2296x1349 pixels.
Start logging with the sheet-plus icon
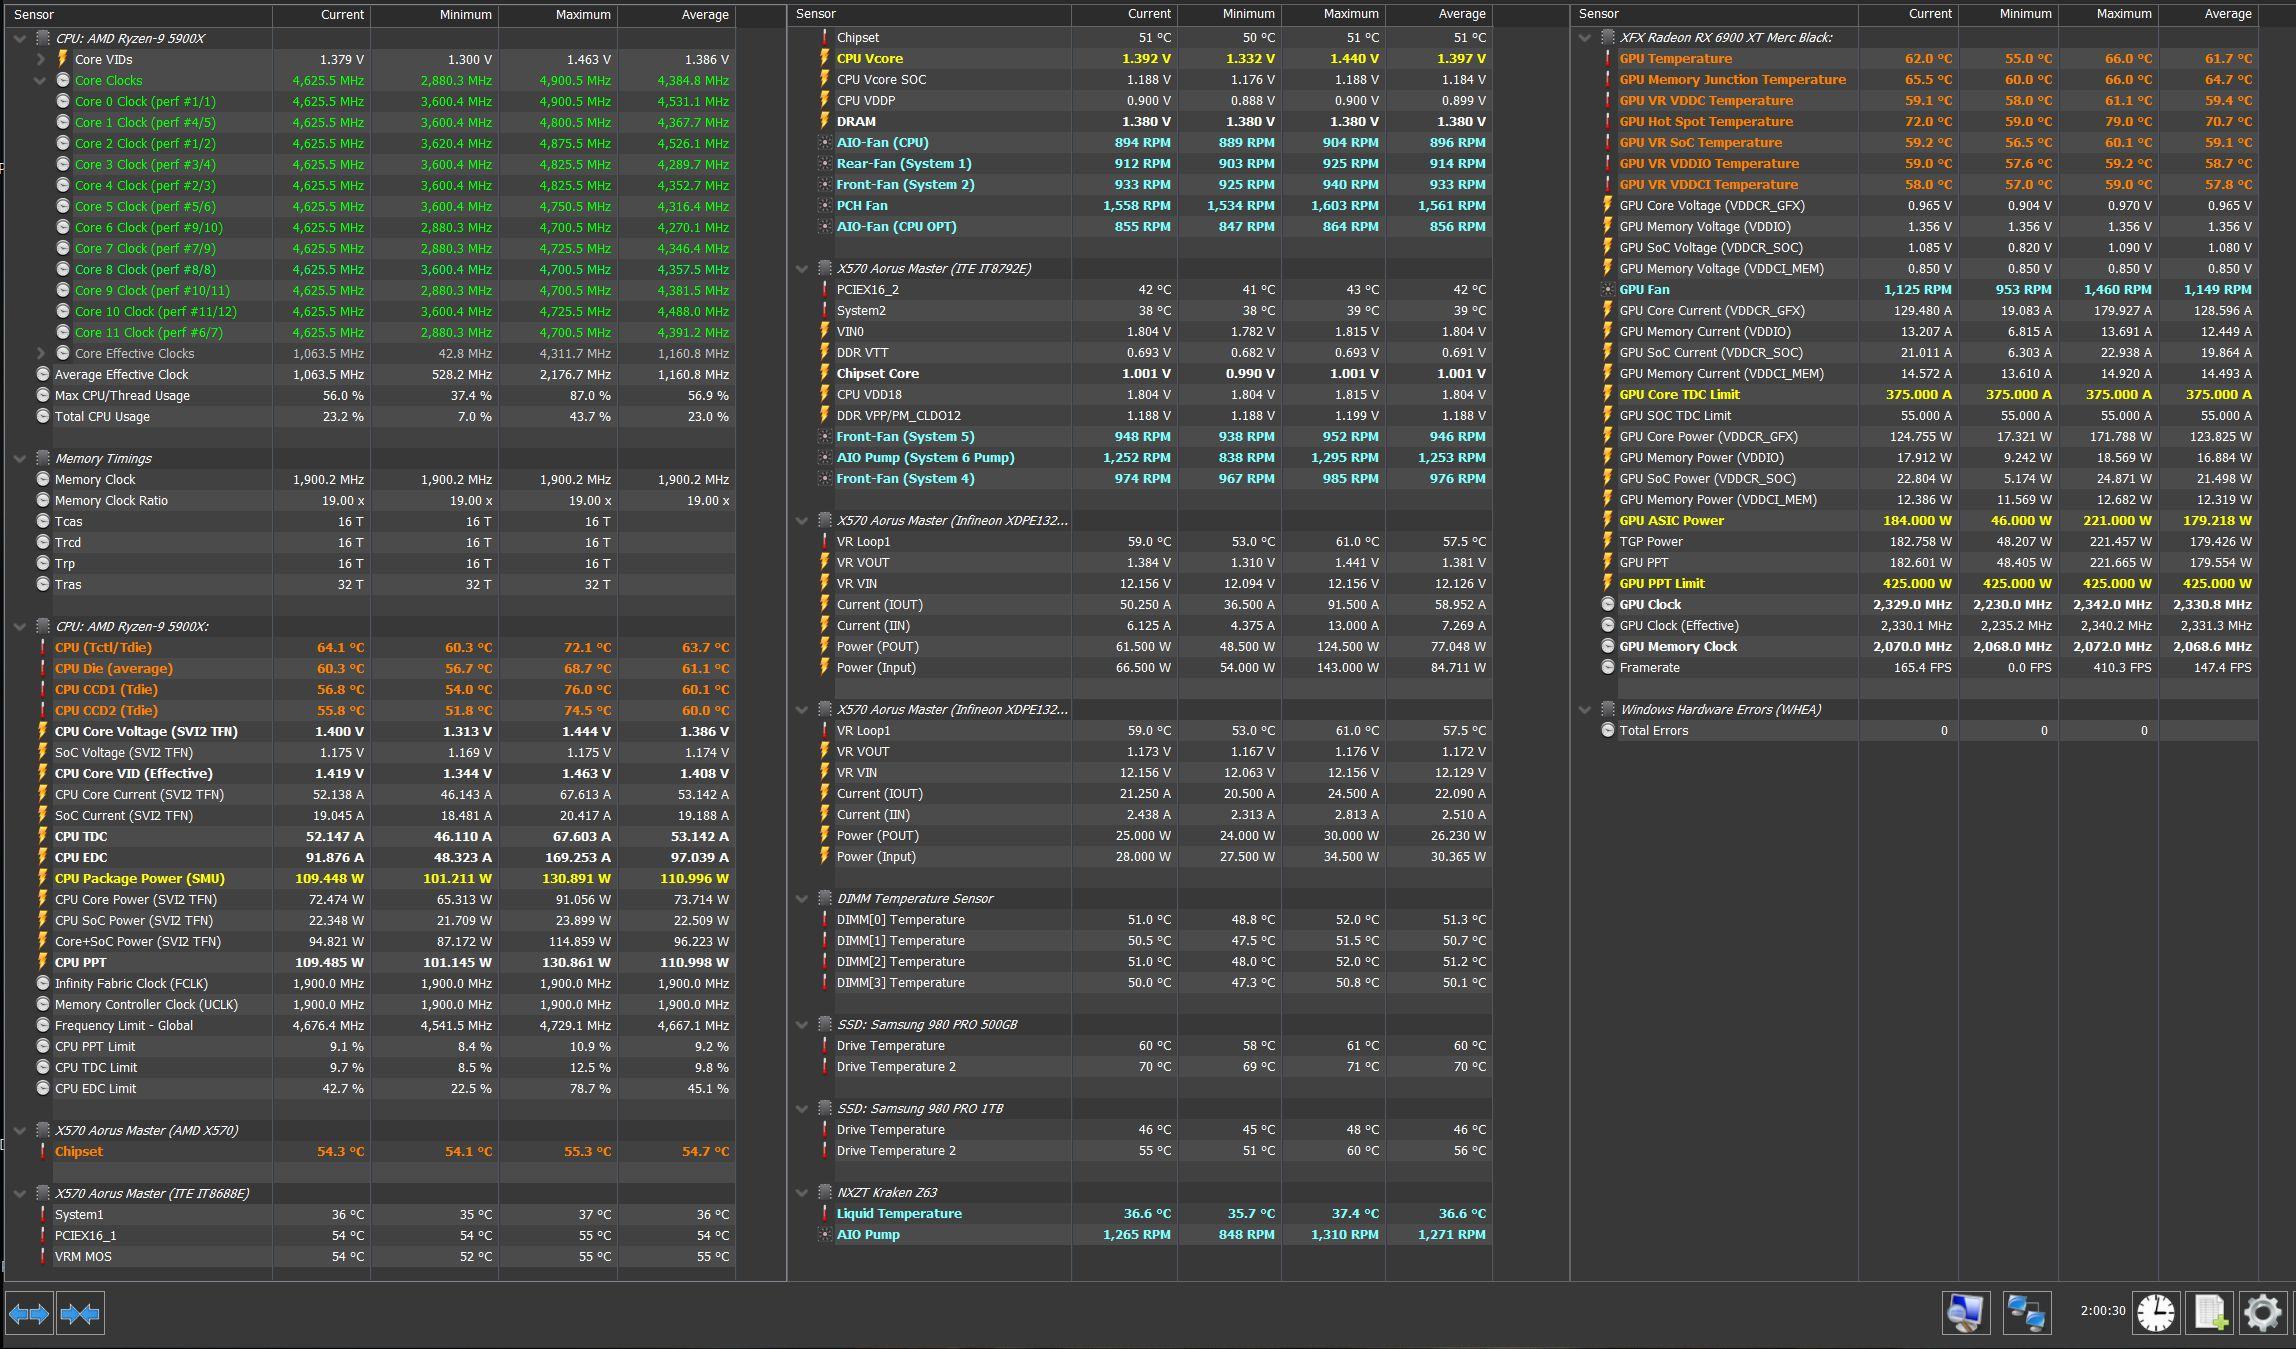(2210, 1313)
